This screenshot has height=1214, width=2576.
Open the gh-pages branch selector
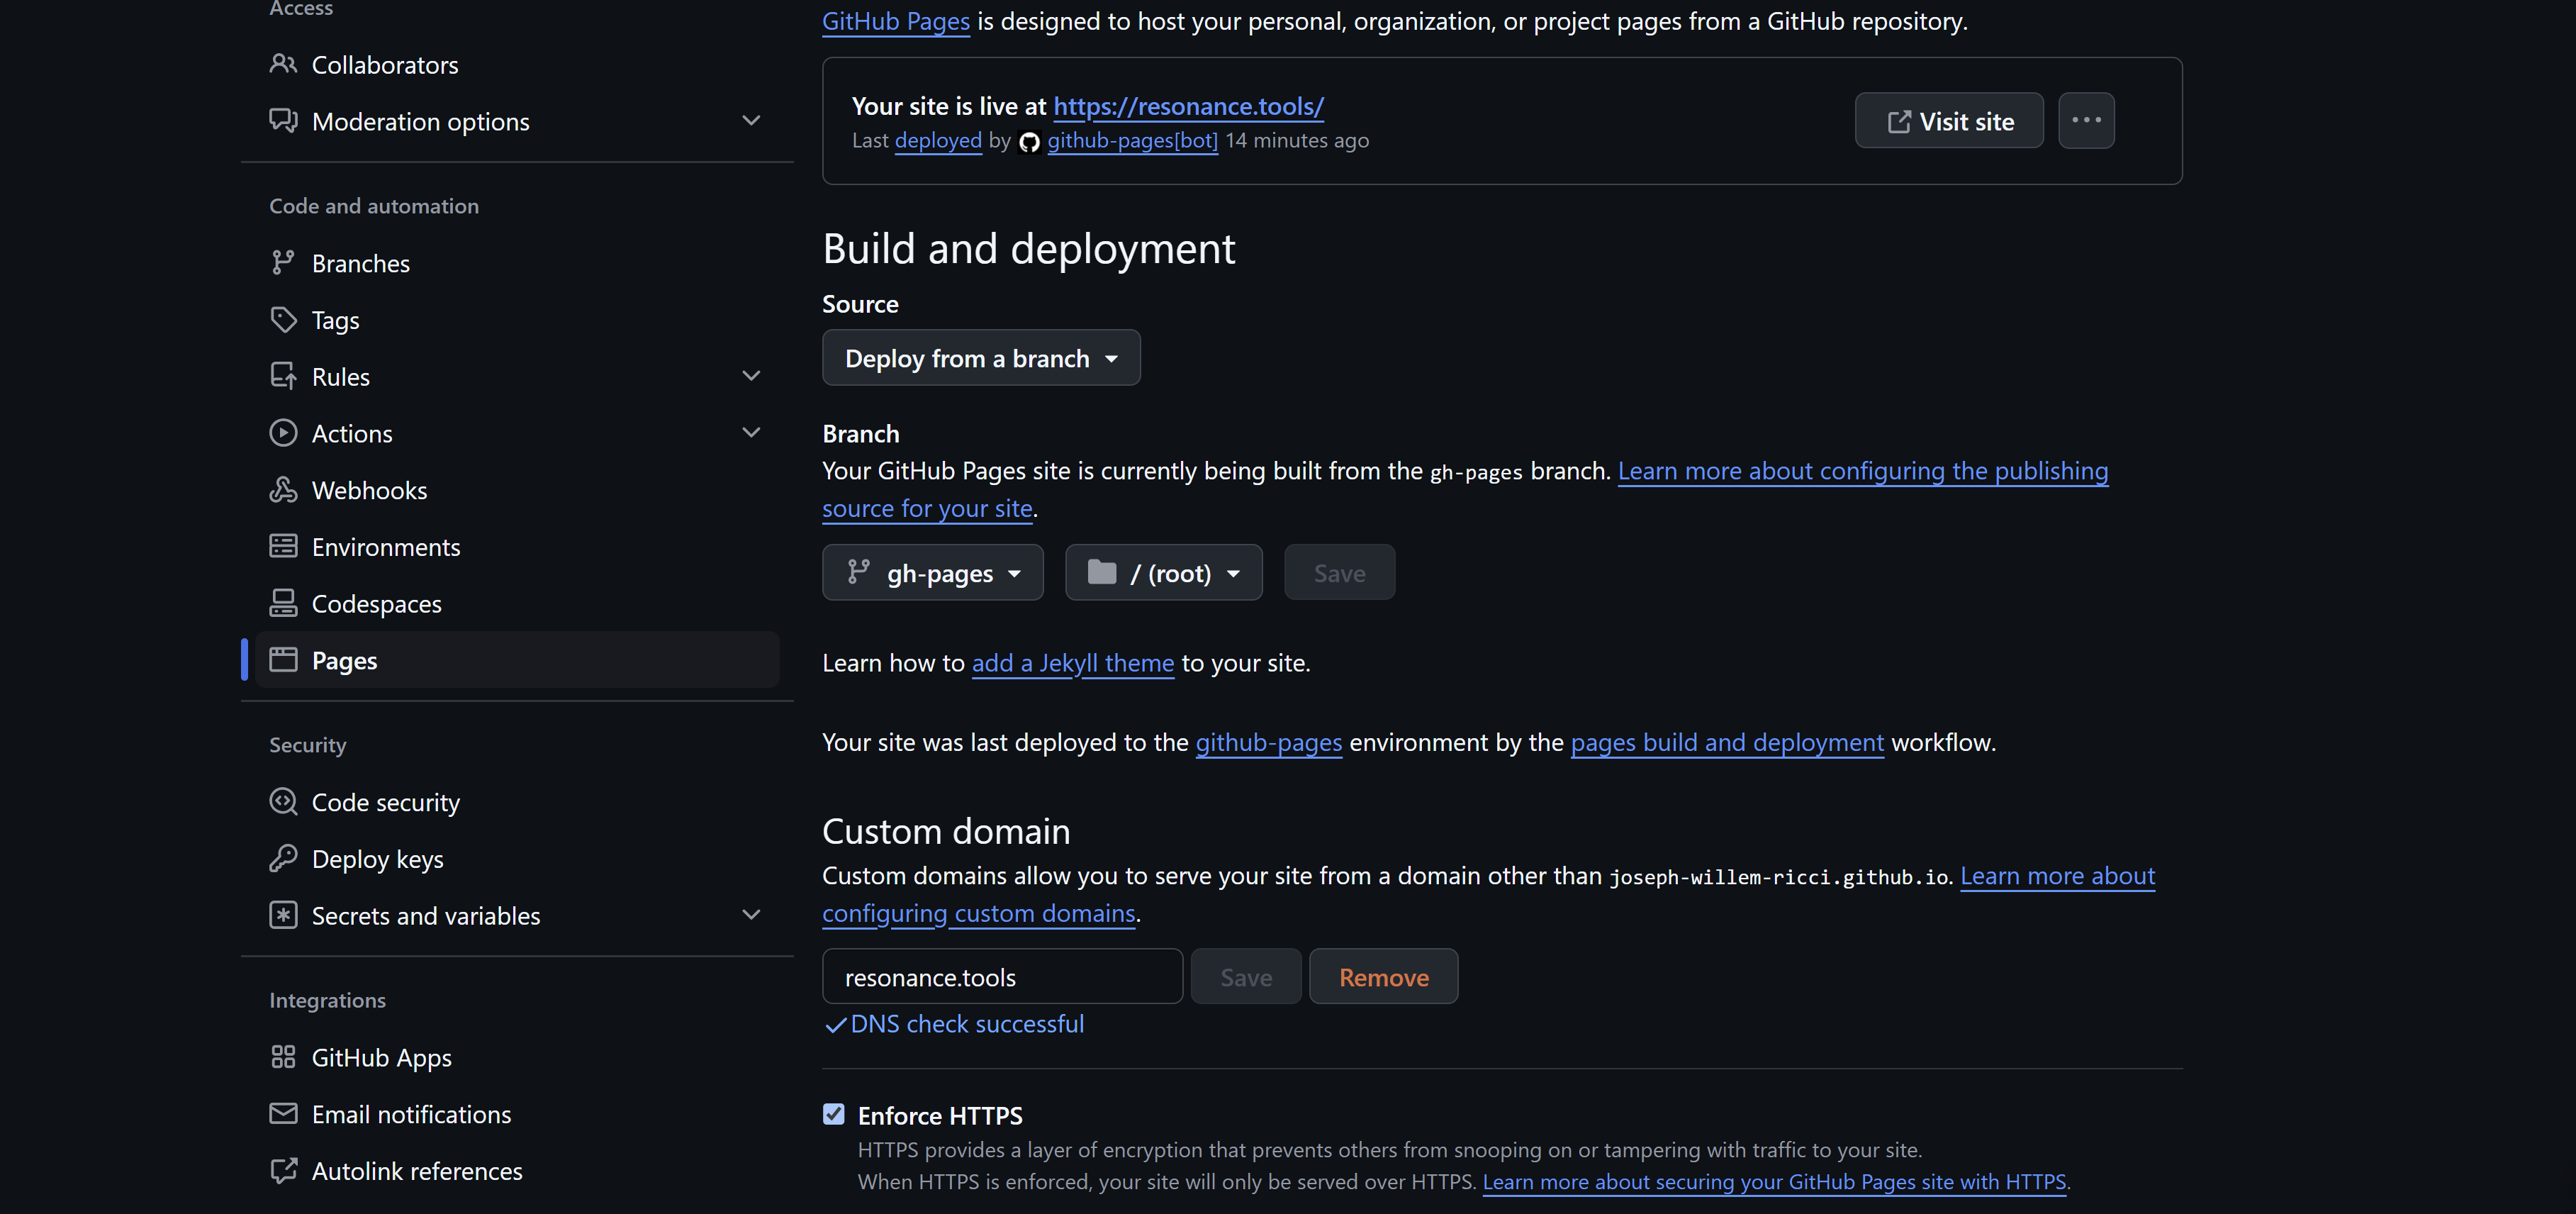932,573
